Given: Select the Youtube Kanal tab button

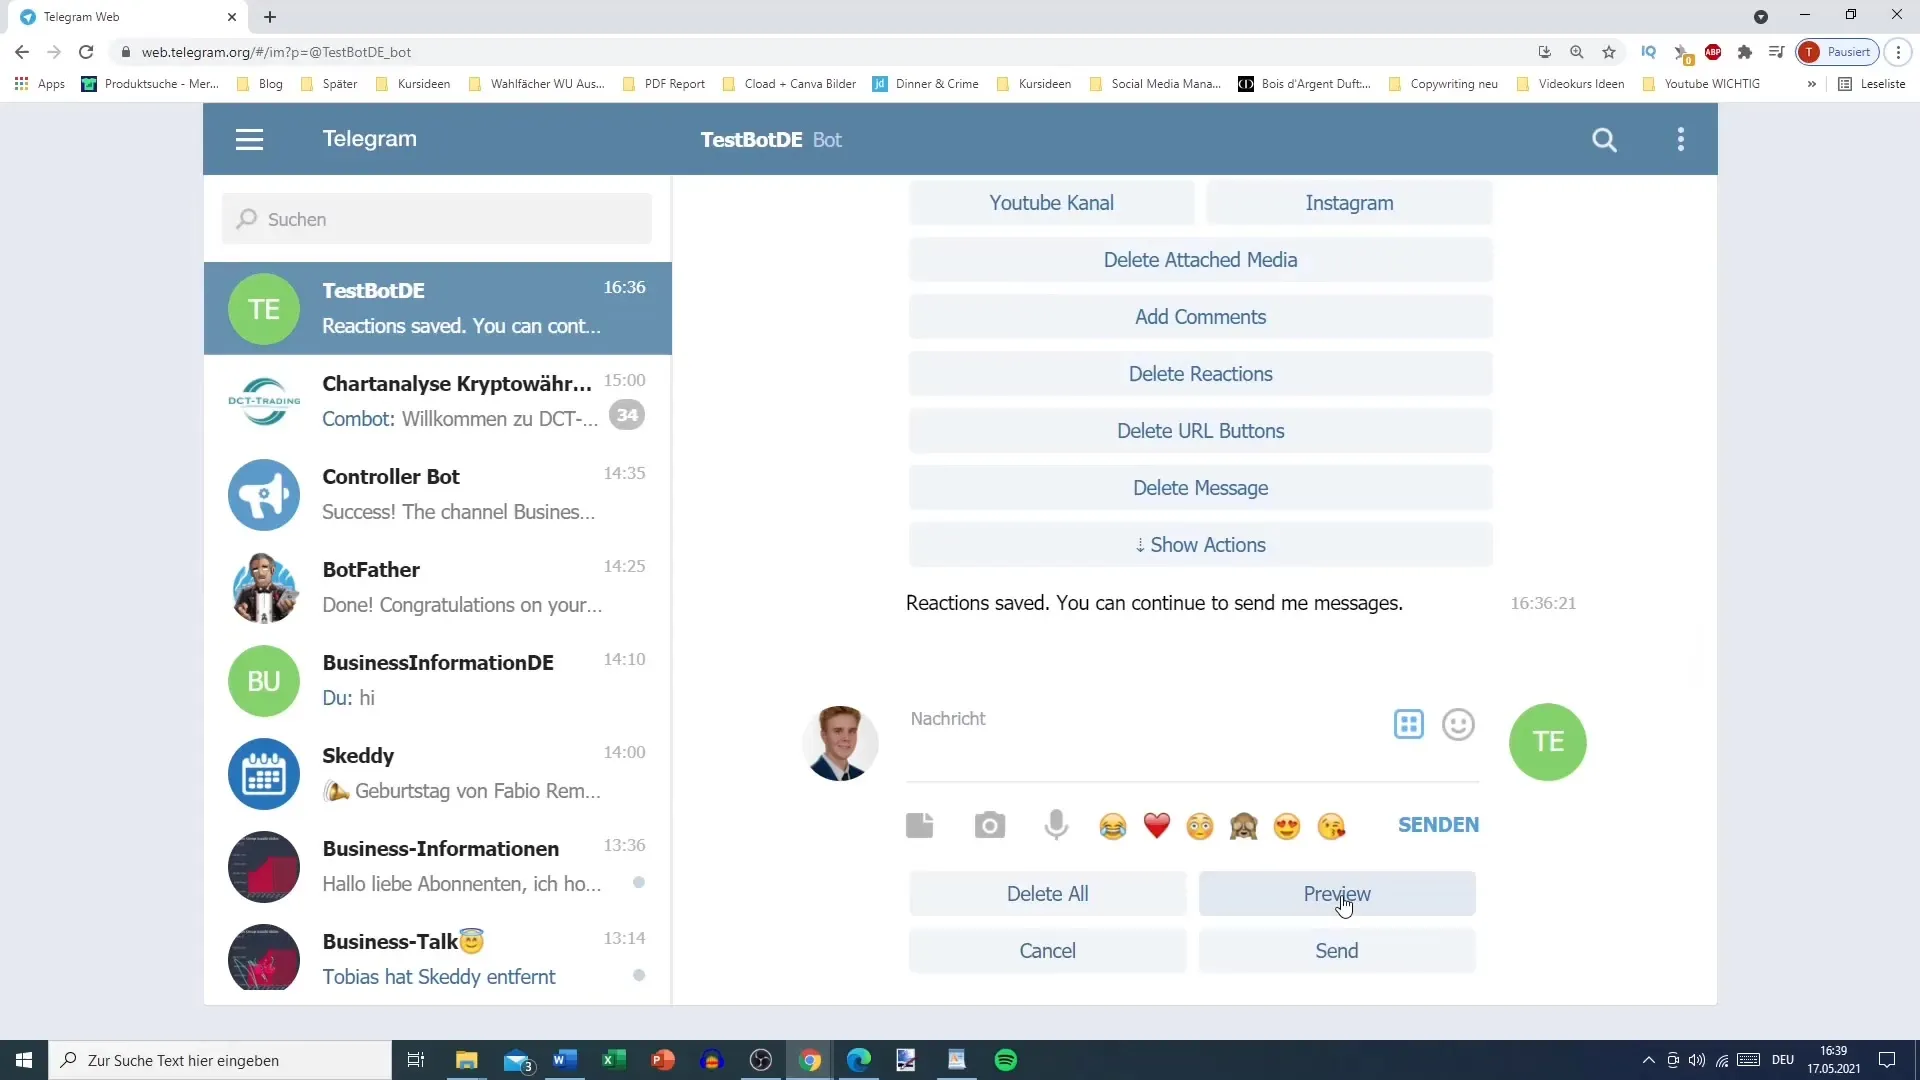Looking at the screenshot, I should point(1051,203).
